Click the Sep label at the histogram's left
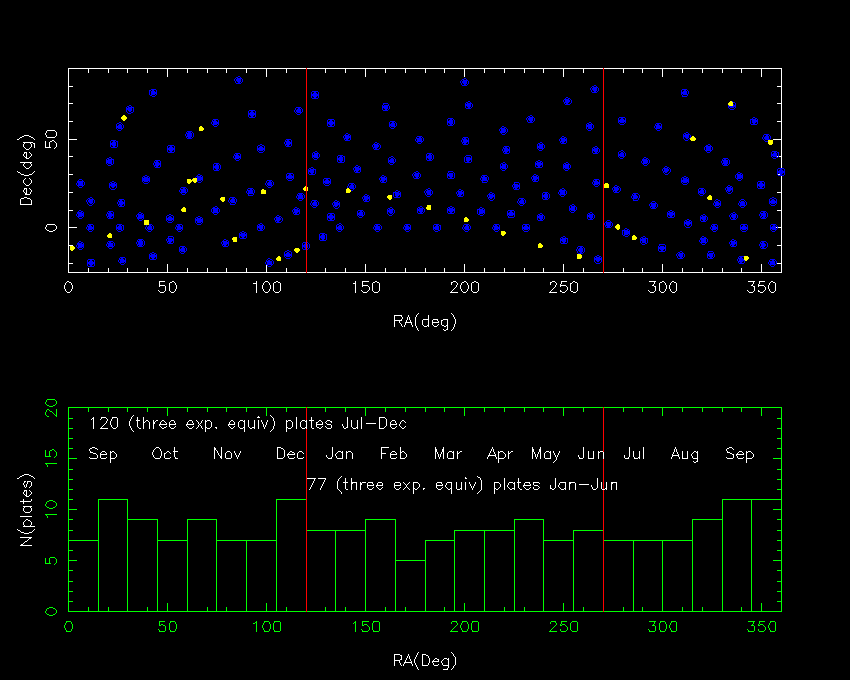The image size is (850, 680). [102, 454]
